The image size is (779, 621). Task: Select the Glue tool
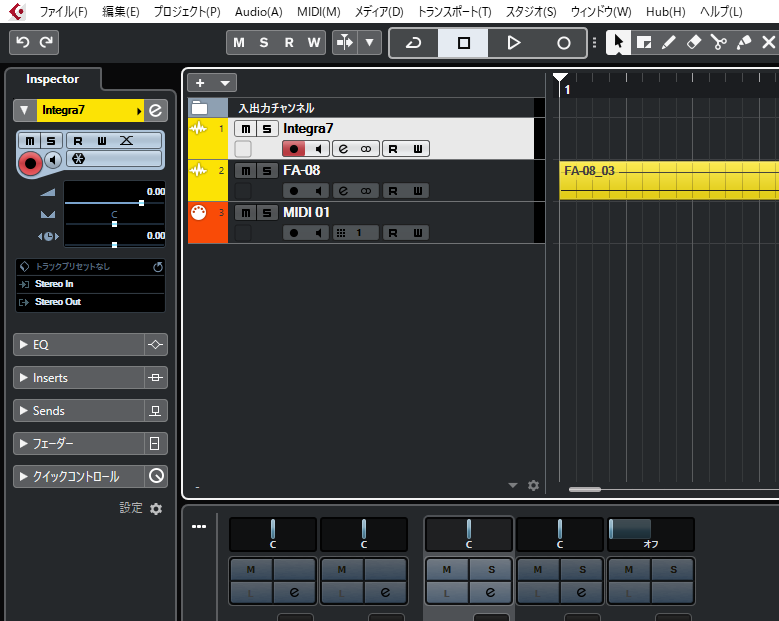tap(743, 42)
